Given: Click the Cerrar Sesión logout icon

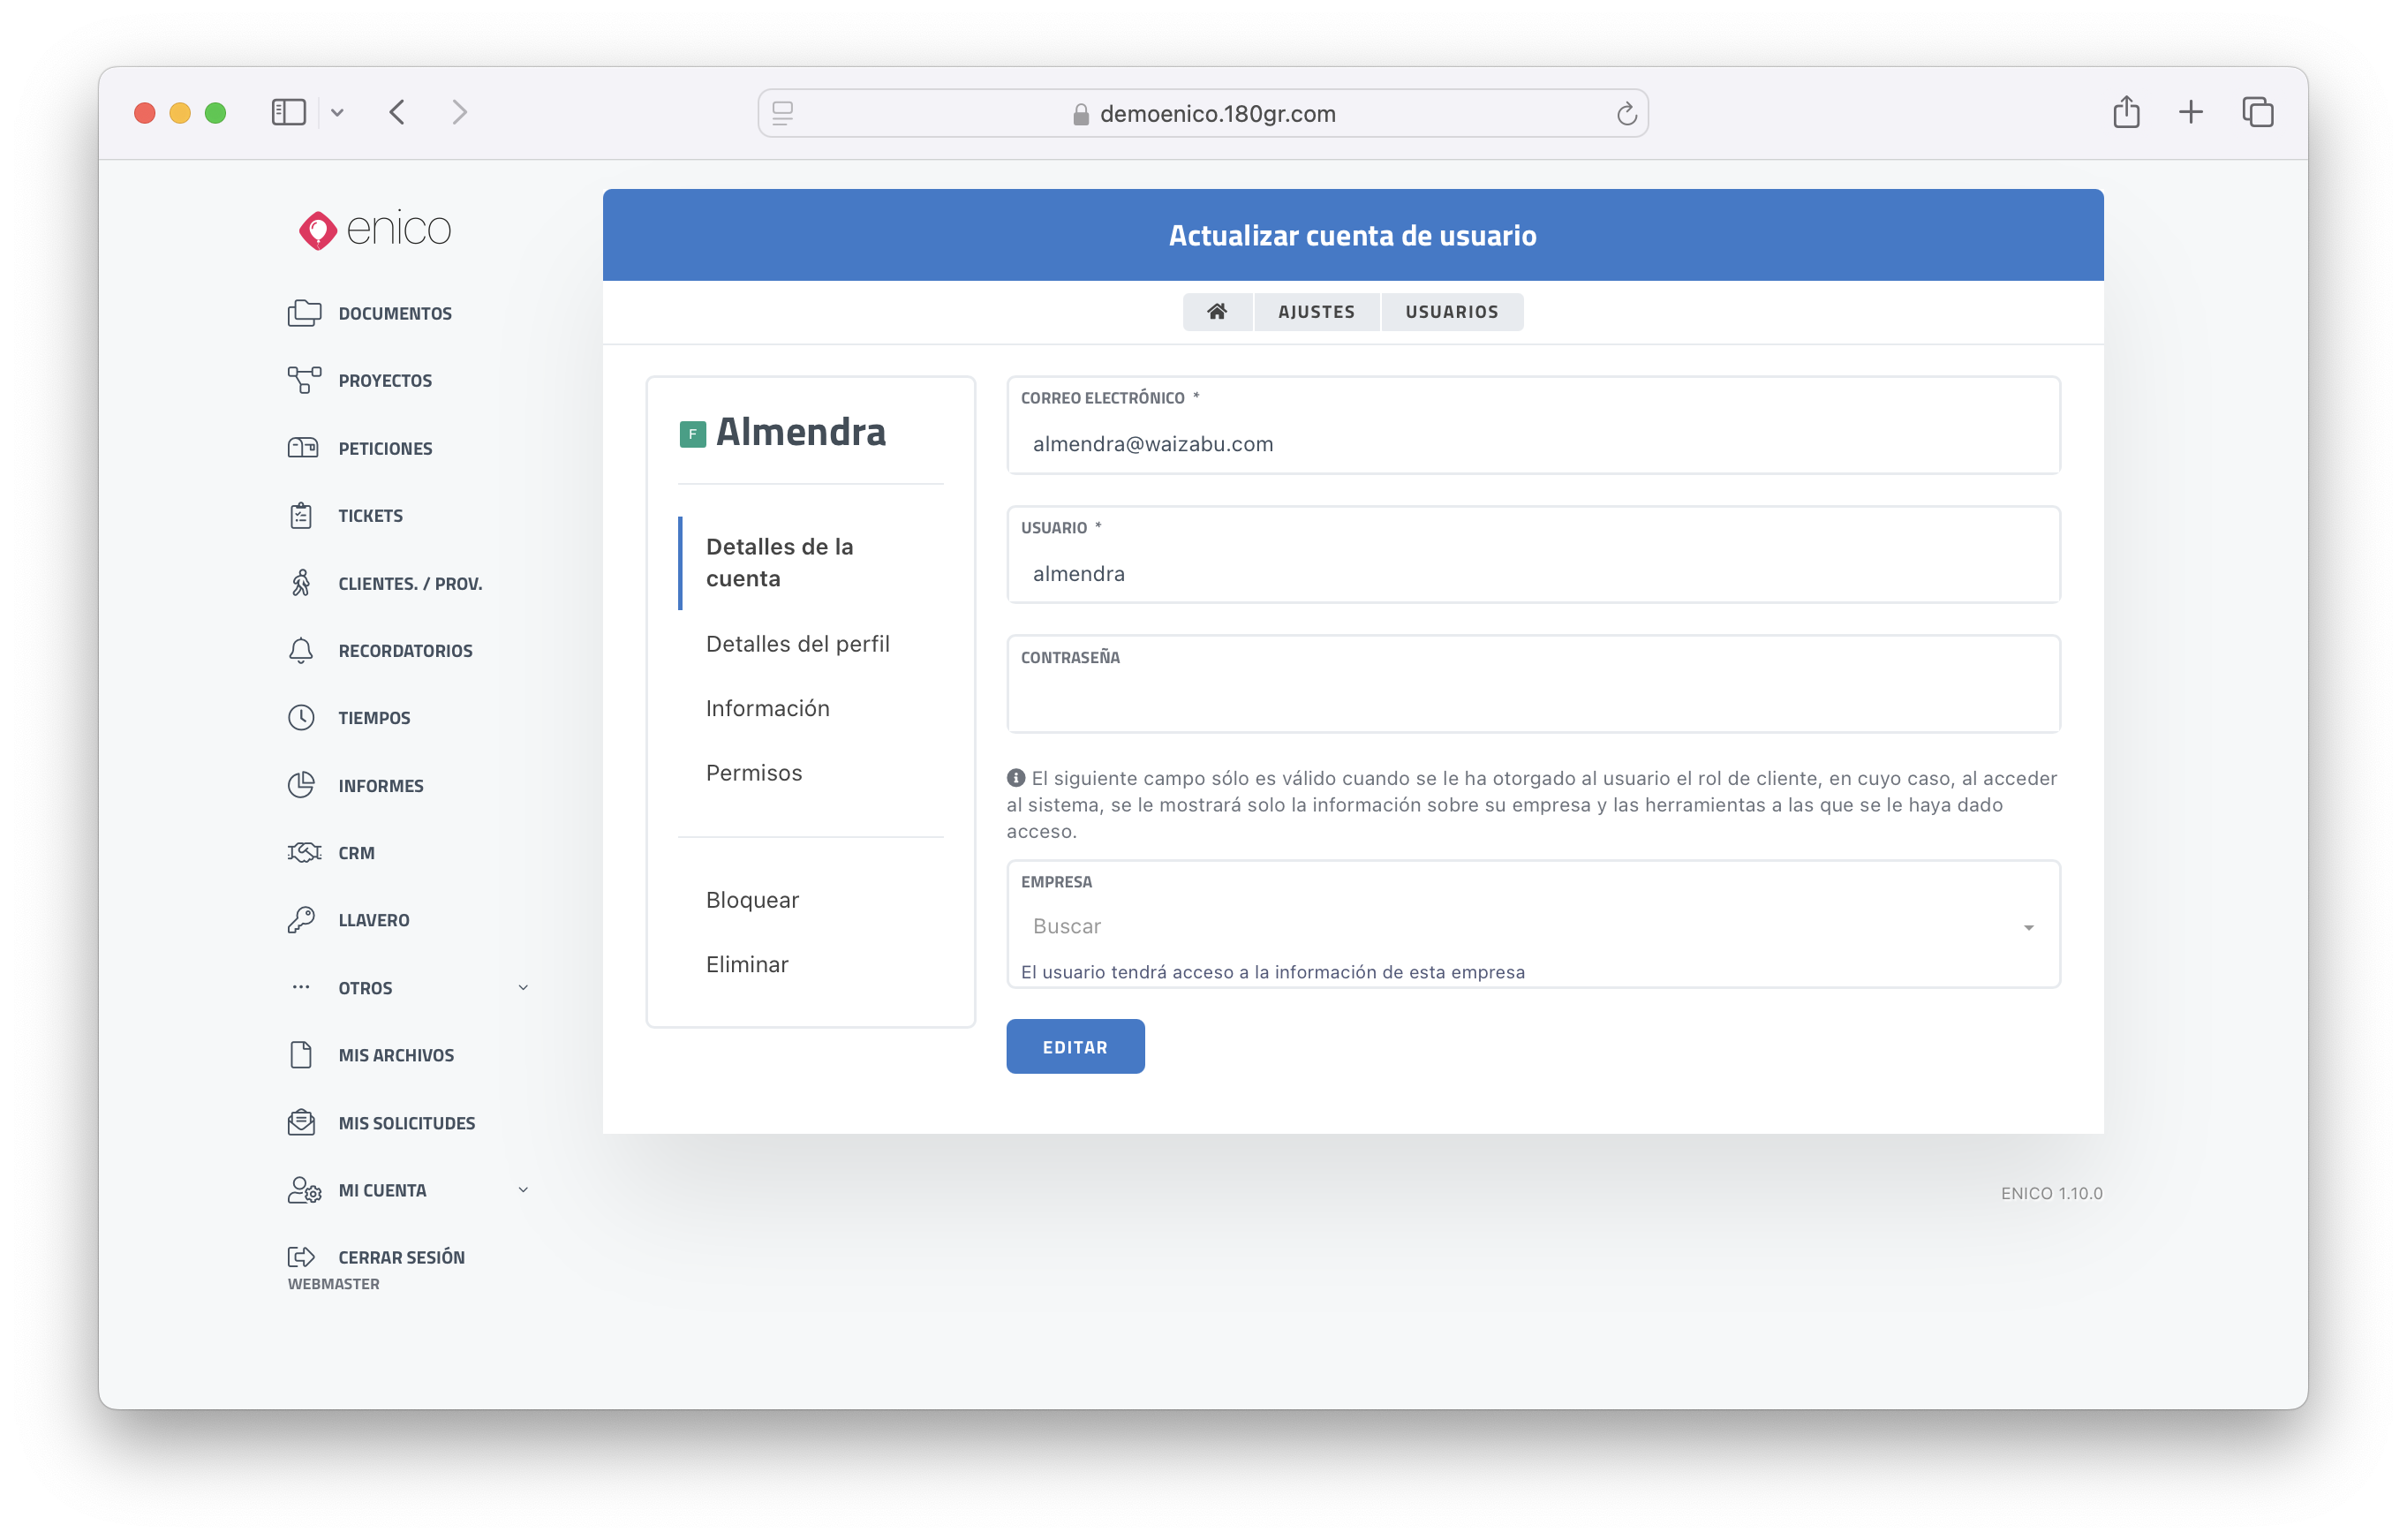Looking at the screenshot, I should tap(301, 1257).
